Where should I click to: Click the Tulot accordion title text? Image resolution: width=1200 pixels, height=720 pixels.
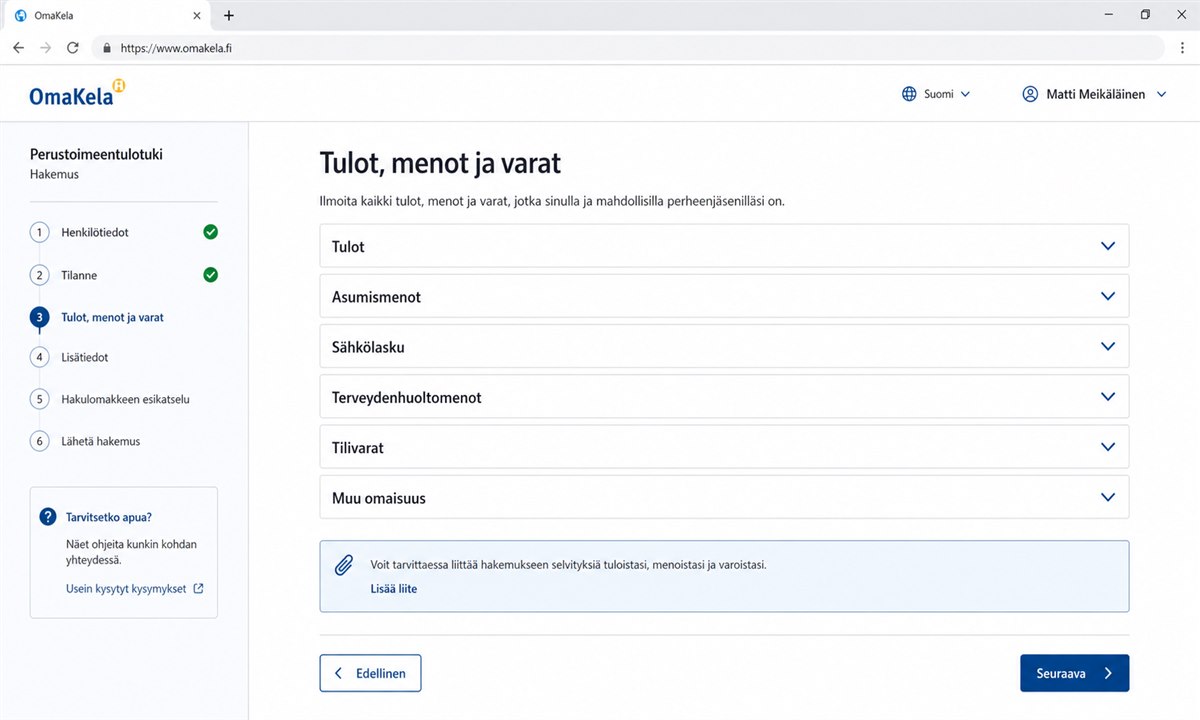(348, 247)
